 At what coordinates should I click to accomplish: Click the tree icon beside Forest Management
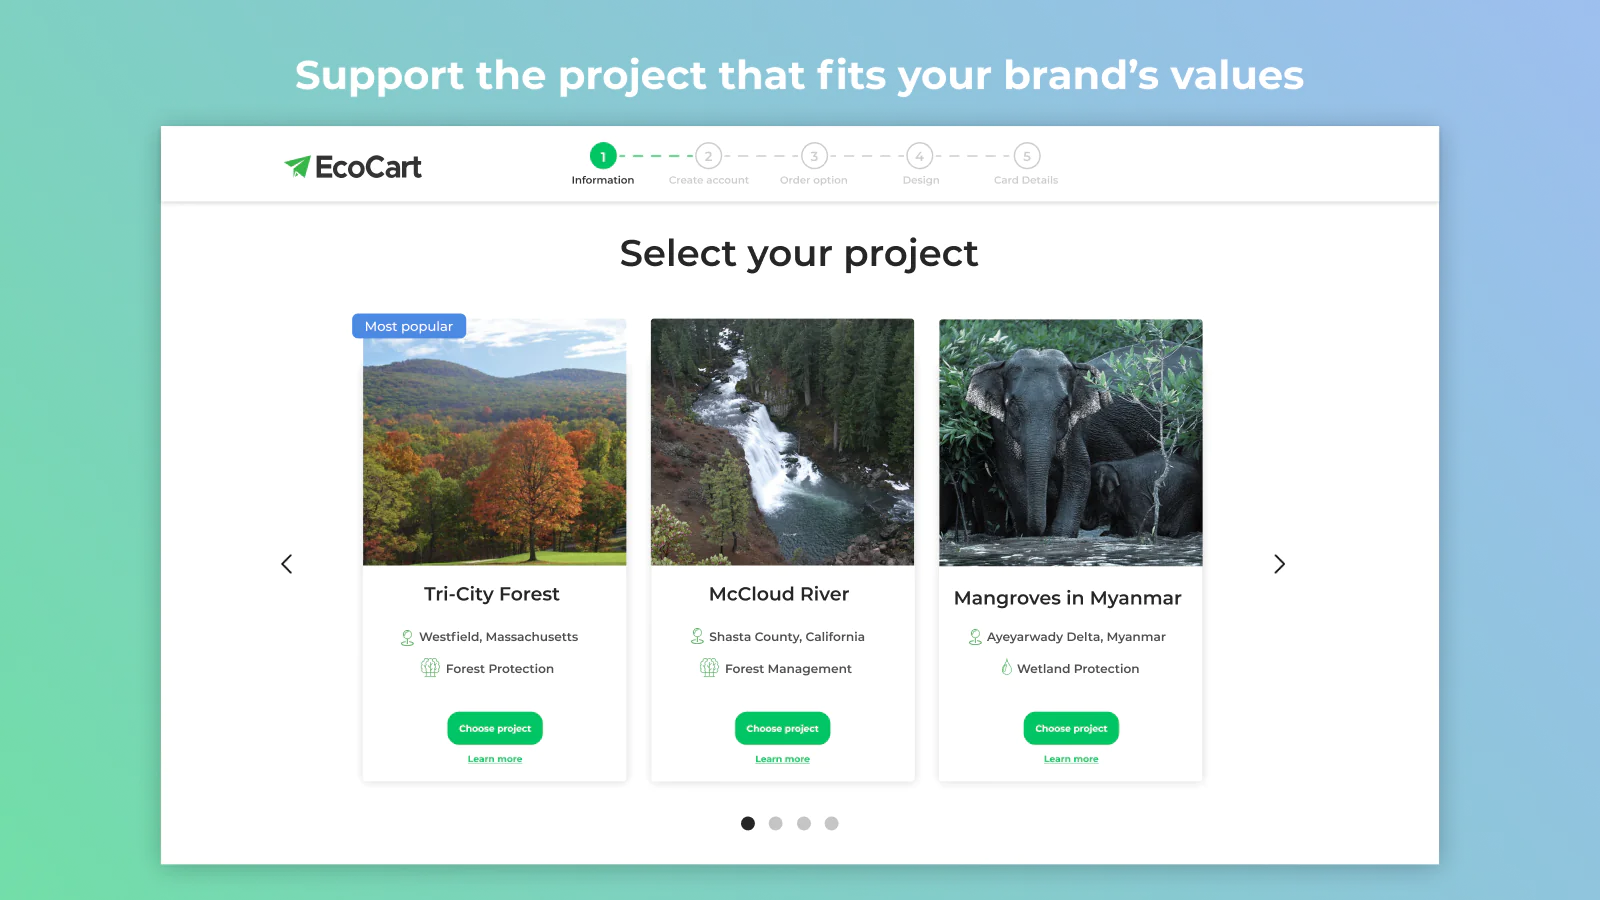709,668
